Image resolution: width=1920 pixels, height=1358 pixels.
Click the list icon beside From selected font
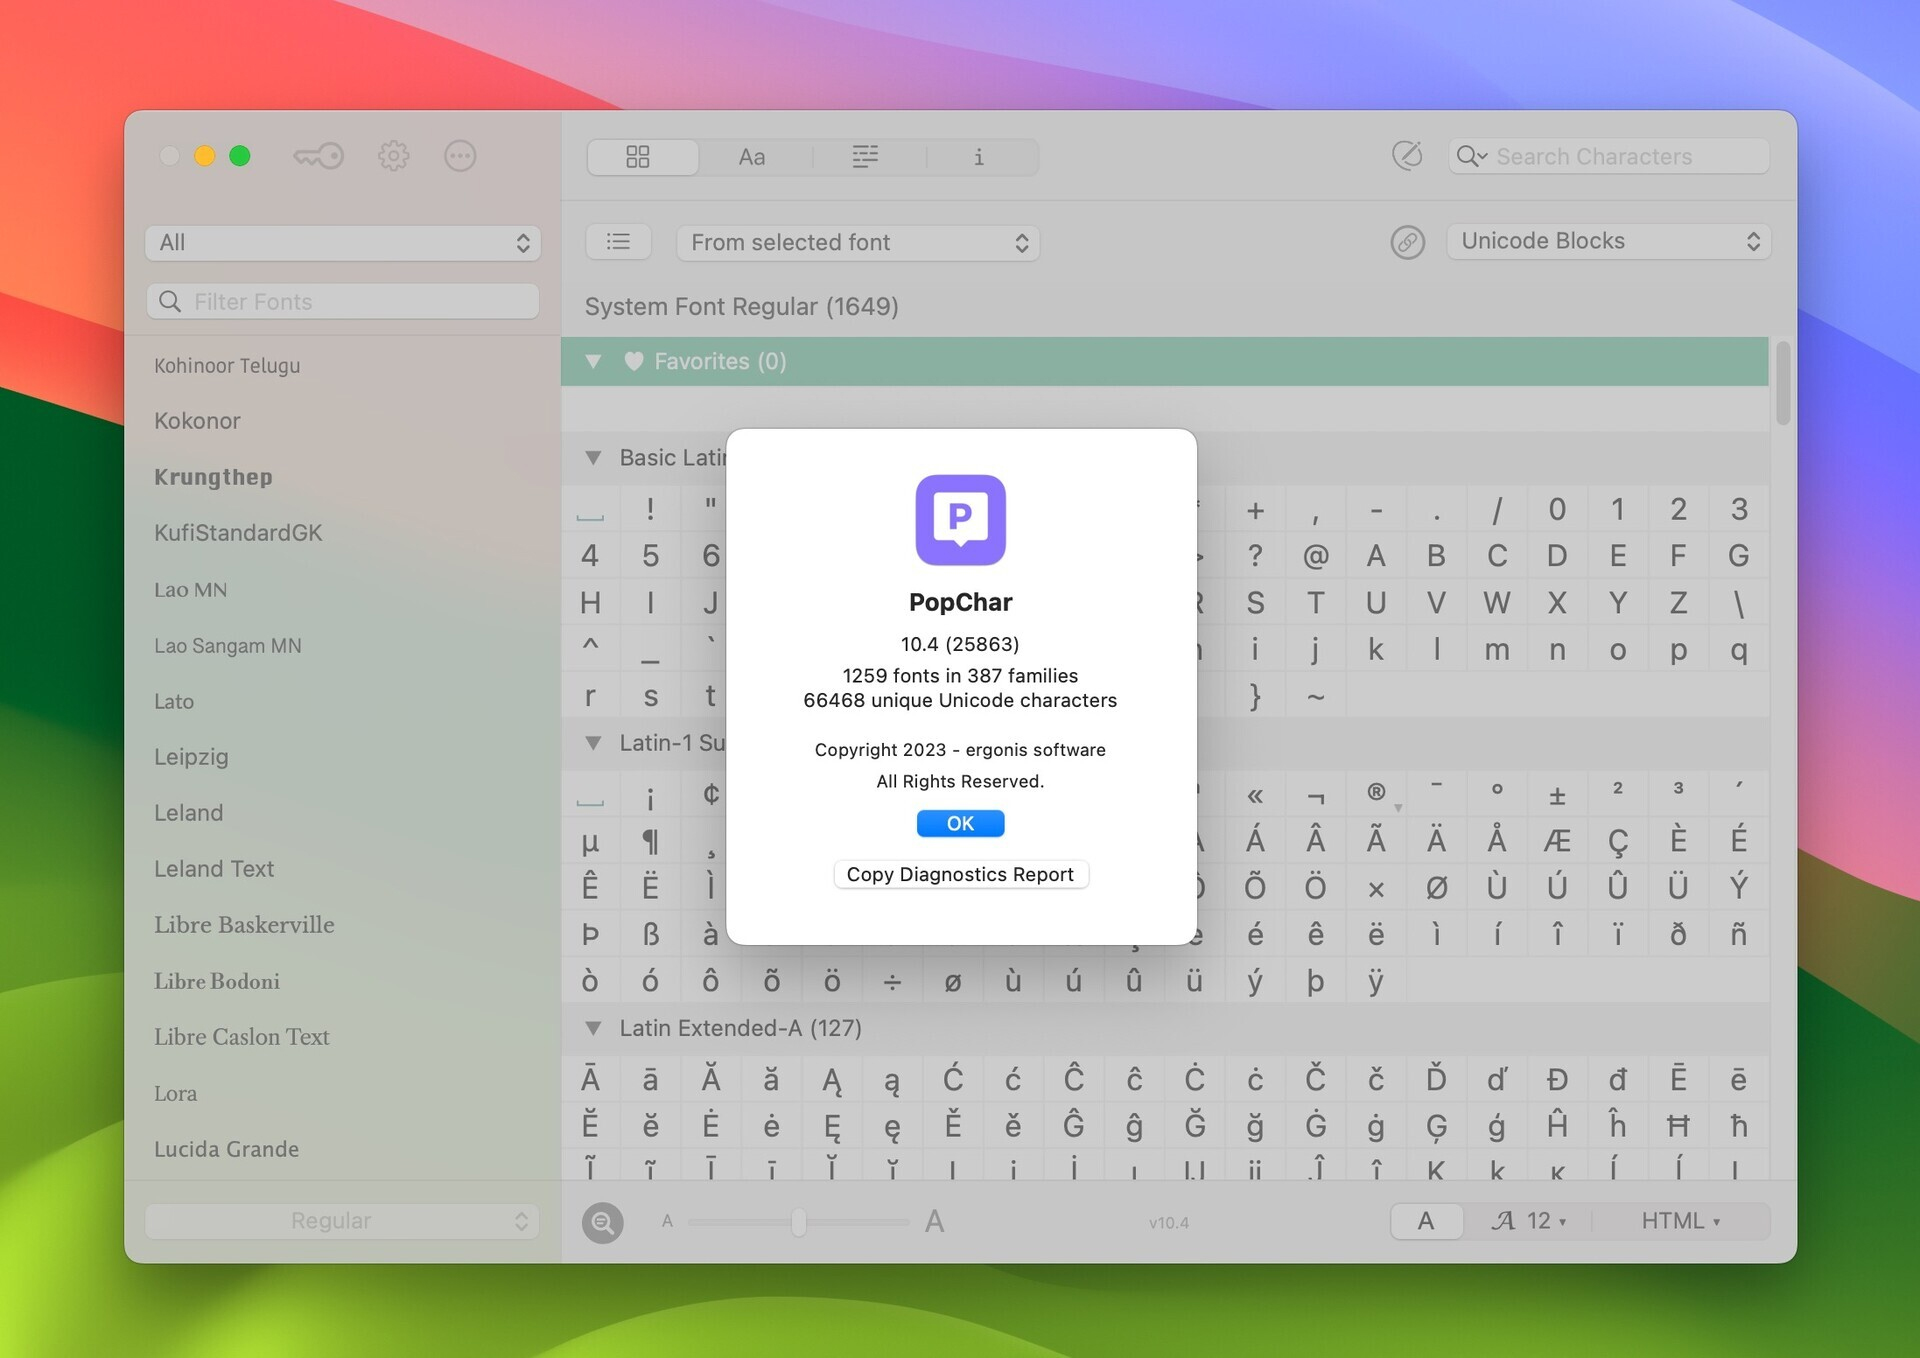[x=618, y=241]
